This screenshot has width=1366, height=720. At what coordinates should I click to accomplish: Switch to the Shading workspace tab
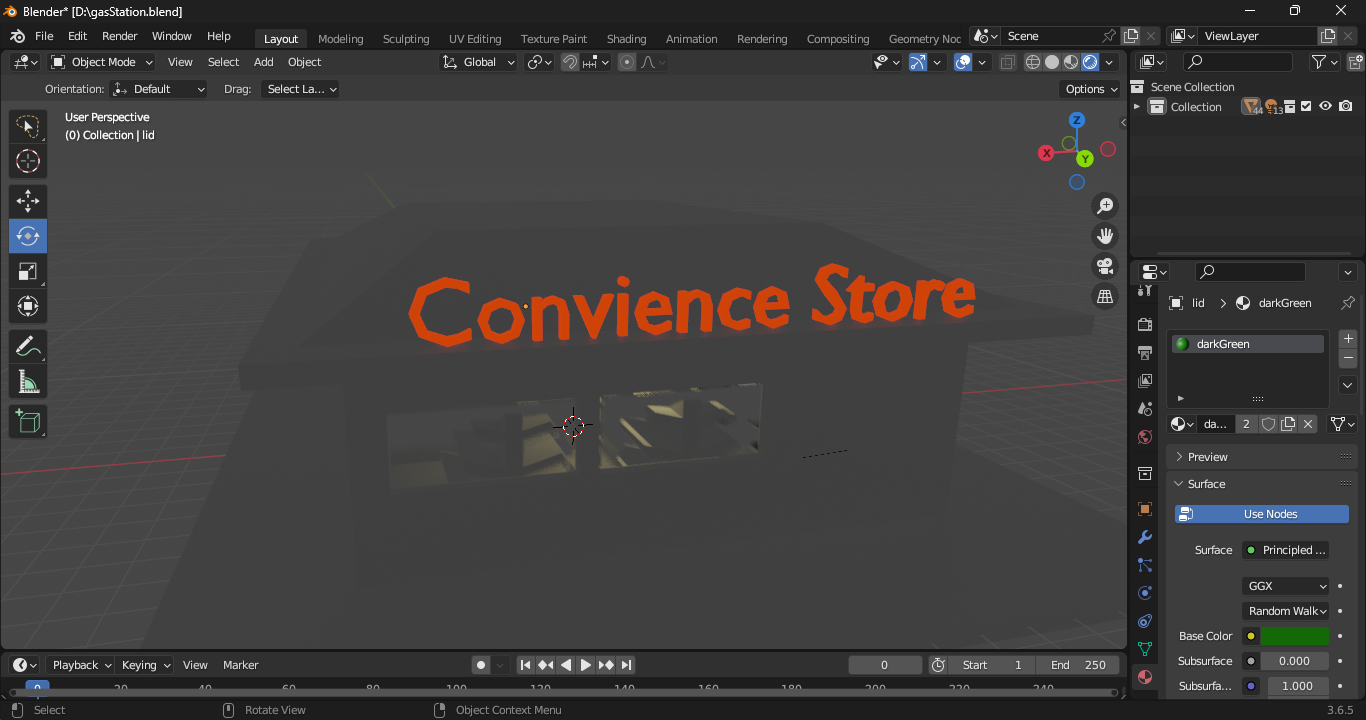pyautogui.click(x=626, y=39)
